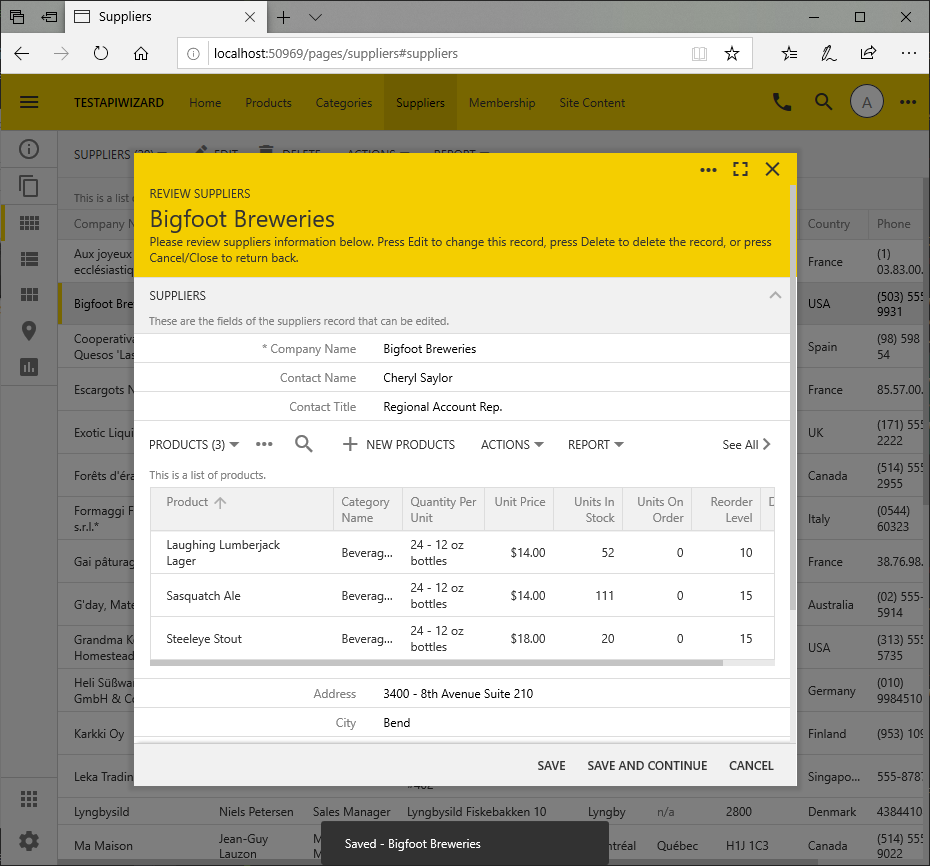The width and height of the screenshot is (930, 866).
Task: Open the favorites hub icon
Action: 789,53
